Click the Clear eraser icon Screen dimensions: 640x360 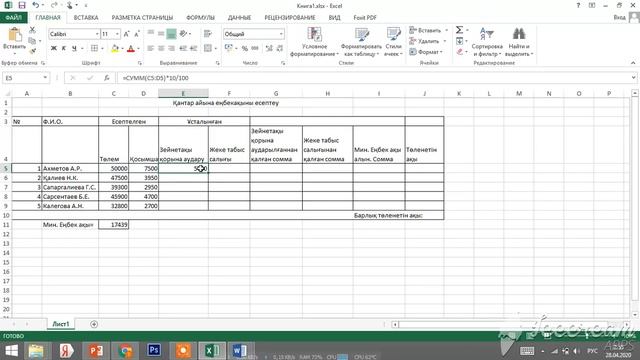(460, 51)
